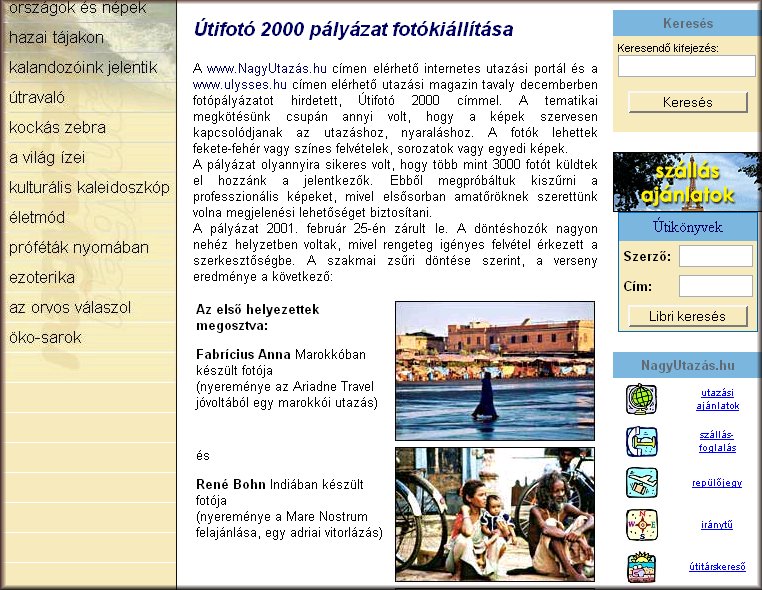Click the compass icon beside iránytű
Screen dimensions: 762x590
(641, 525)
